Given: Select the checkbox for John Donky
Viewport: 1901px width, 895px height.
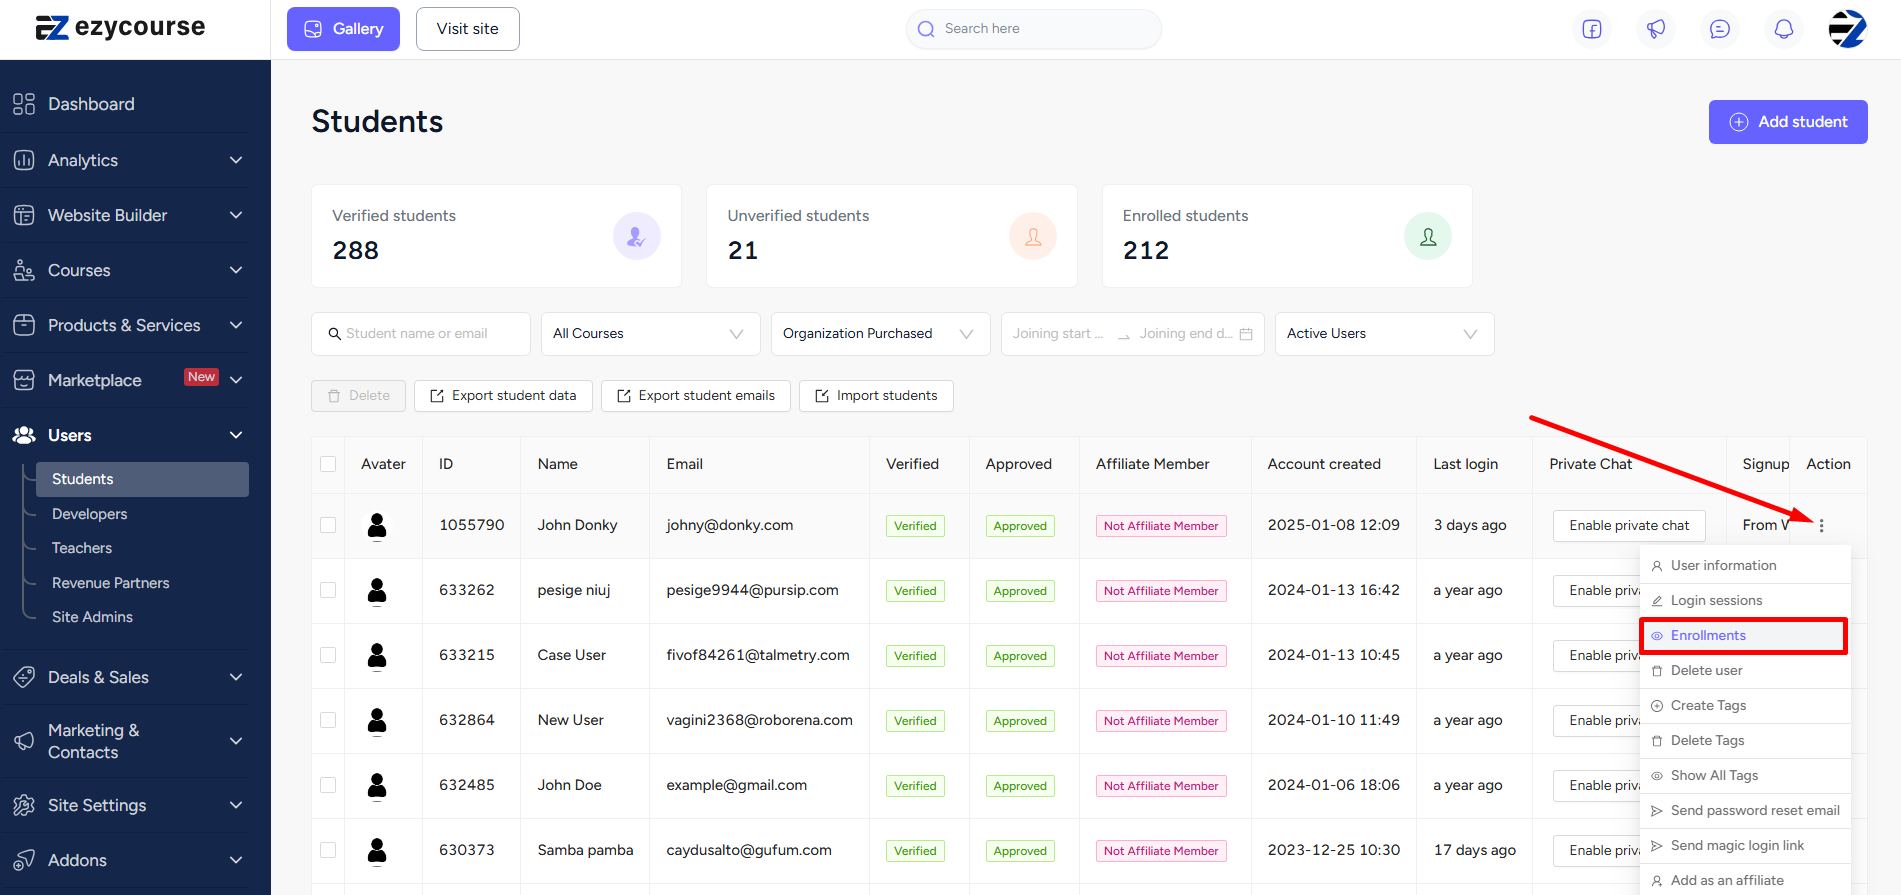Looking at the screenshot, I should pyautogui.click(x=328, y=525).
